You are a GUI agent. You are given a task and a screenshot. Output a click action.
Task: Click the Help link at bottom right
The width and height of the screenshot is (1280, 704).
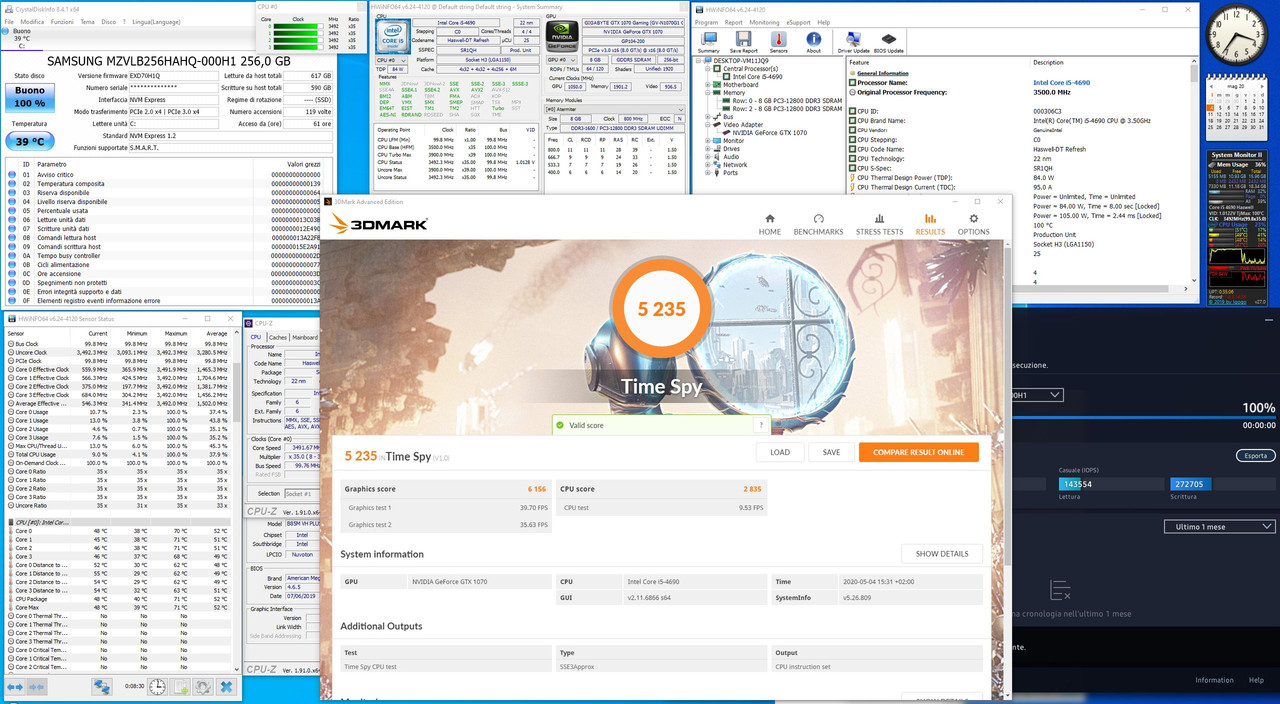[1256, 680]
